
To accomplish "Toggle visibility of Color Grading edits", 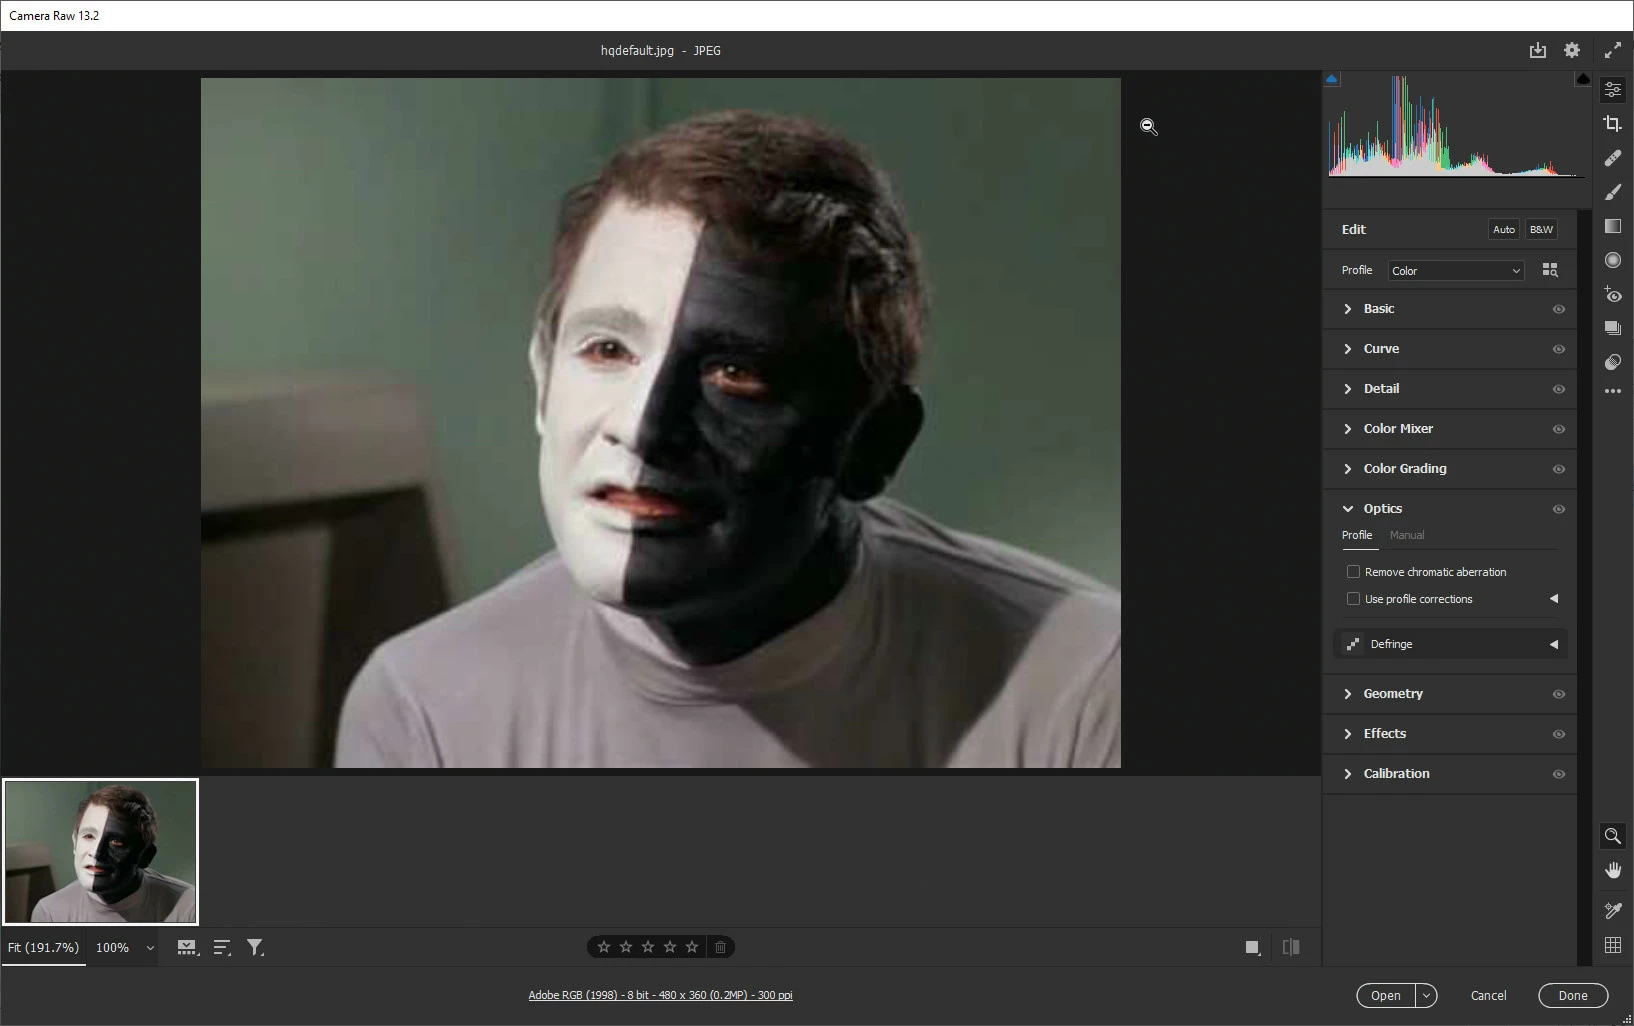I will (x=1558, y=469).
